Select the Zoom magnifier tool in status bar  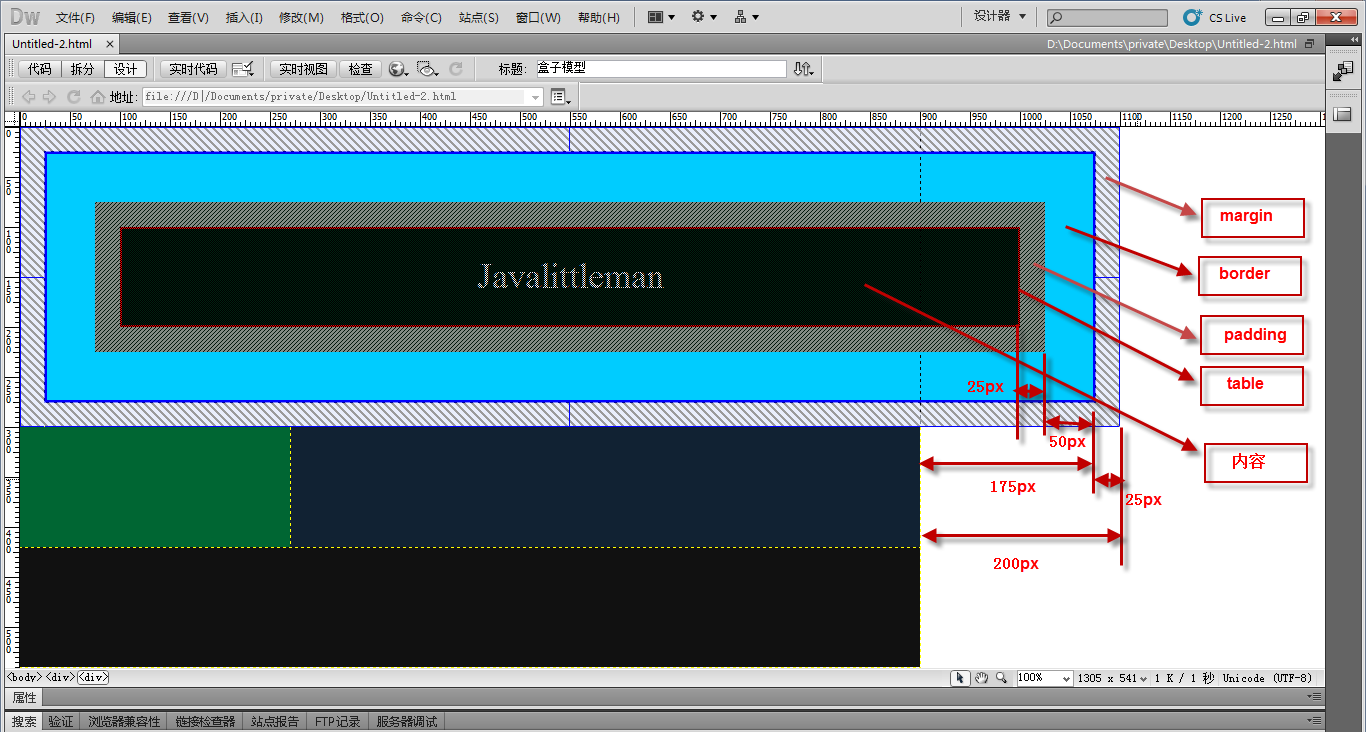1001,678
